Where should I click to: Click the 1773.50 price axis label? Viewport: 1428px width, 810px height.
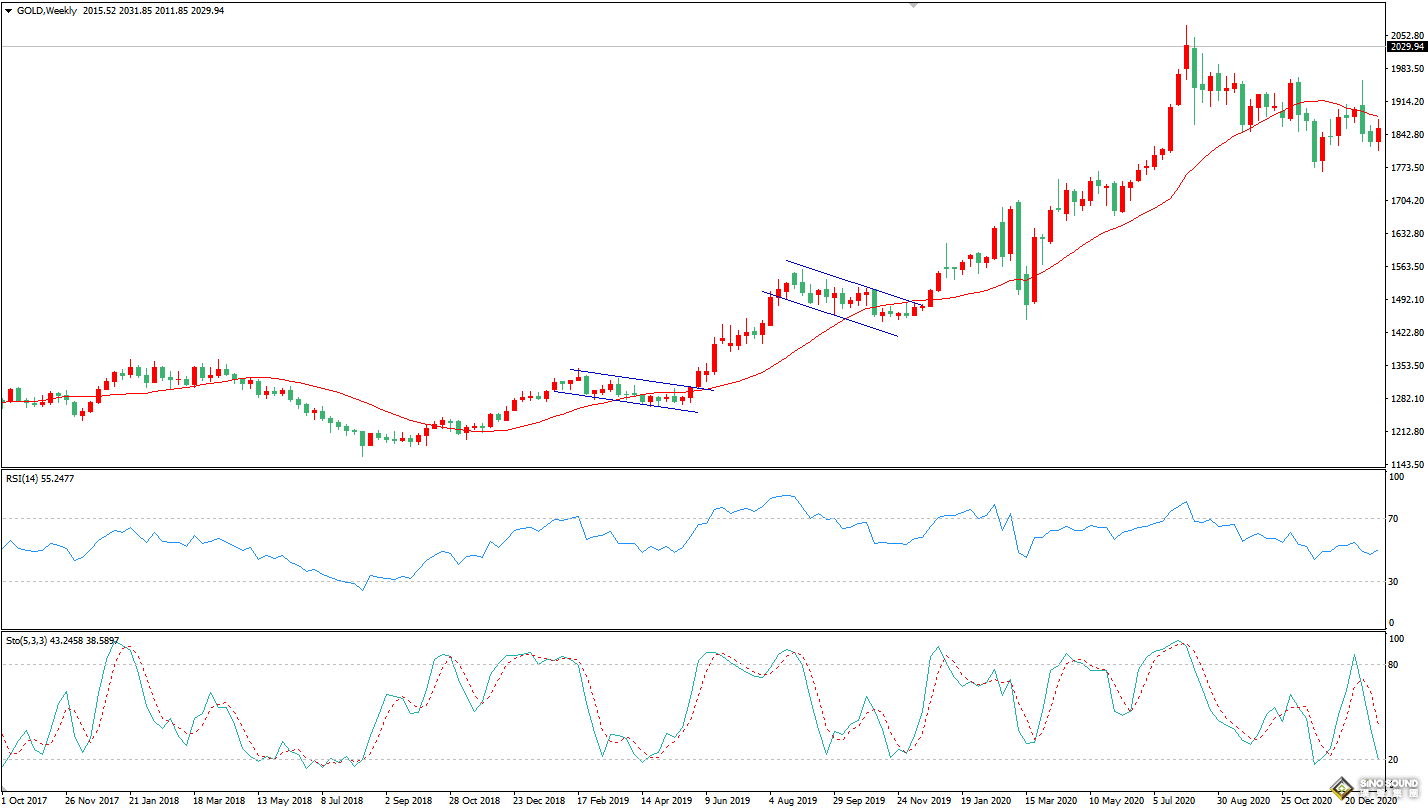click(x=1406, y=168)
